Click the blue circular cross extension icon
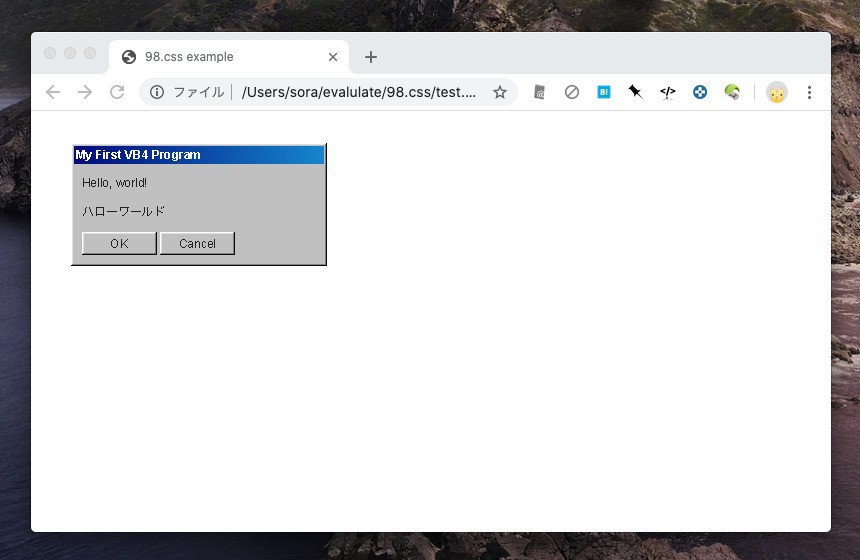Viewport: 860px width, 560px height. (700, 92)
